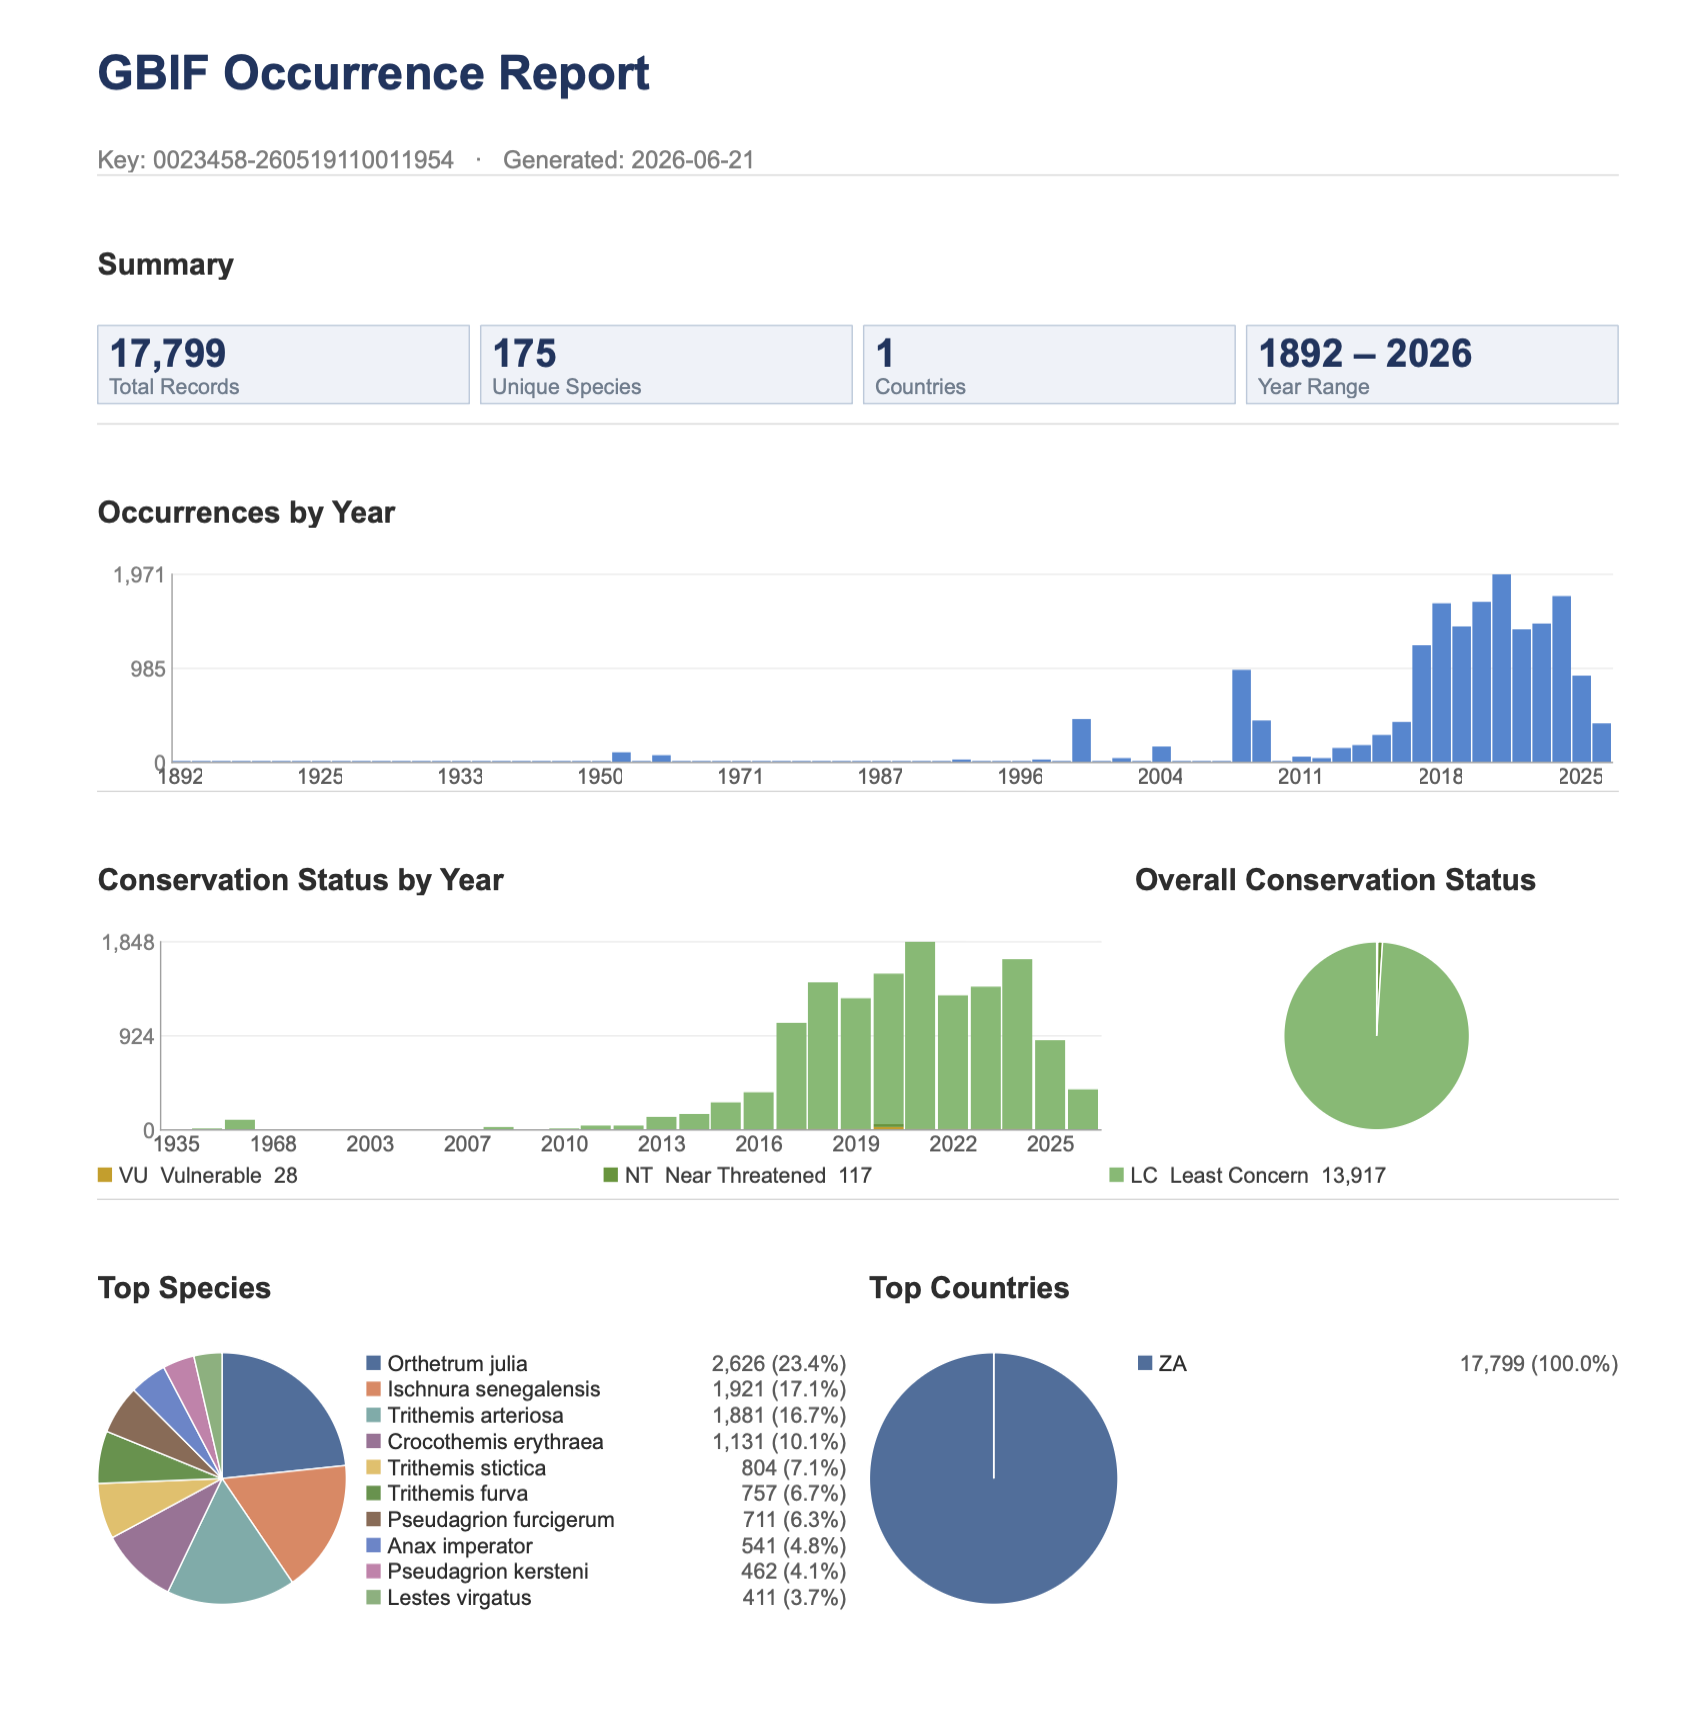Click the tallest bar in Occurrences by Year

pyautogui.click(x=1501, y=668)
